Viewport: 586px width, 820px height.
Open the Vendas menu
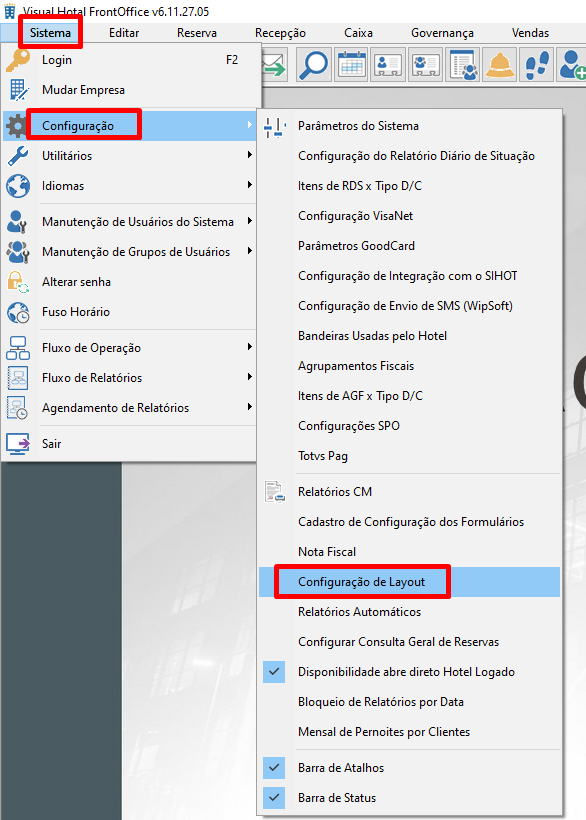pyautogui.click(x=530, y=33)
